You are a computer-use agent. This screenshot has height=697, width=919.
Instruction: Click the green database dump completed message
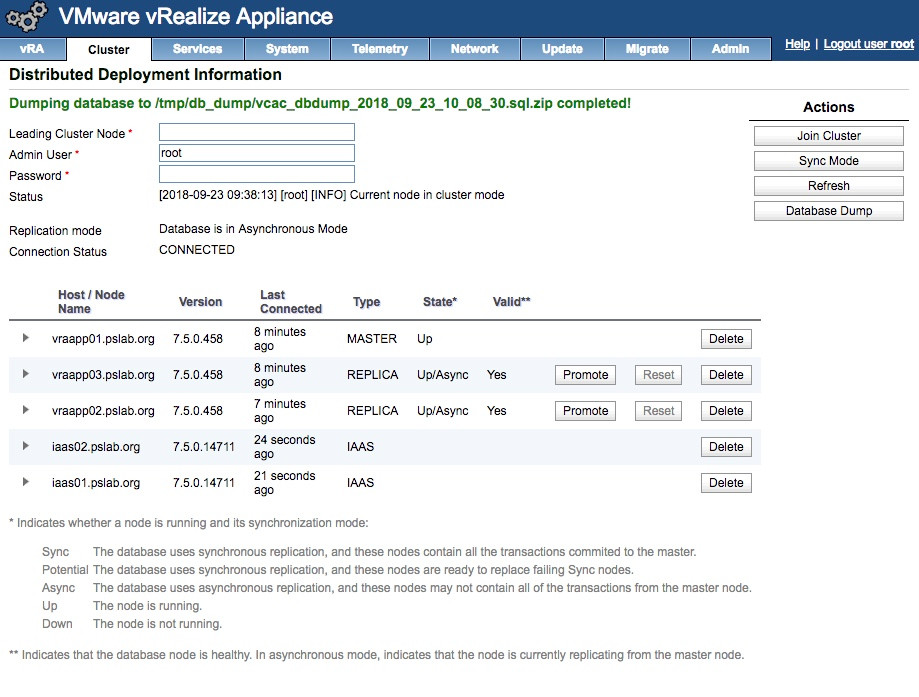(x=320, y=103)
